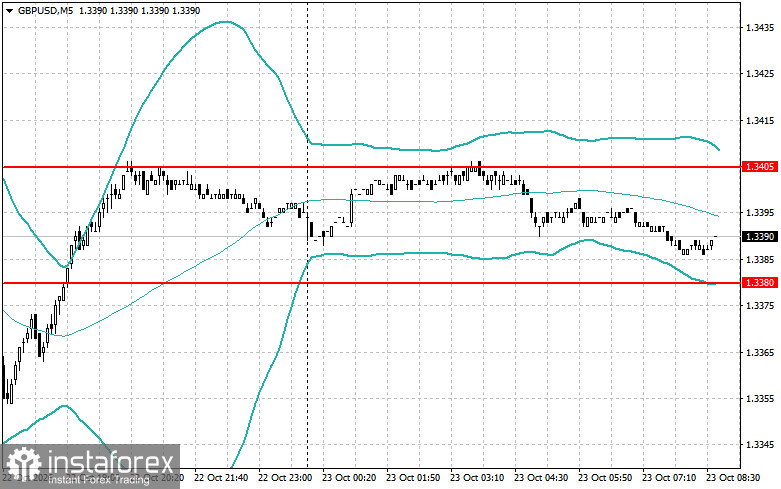Click the 22 Oct 23:00 time label
The width and height of the screenshot is (781, 489).
pos(285,478)
